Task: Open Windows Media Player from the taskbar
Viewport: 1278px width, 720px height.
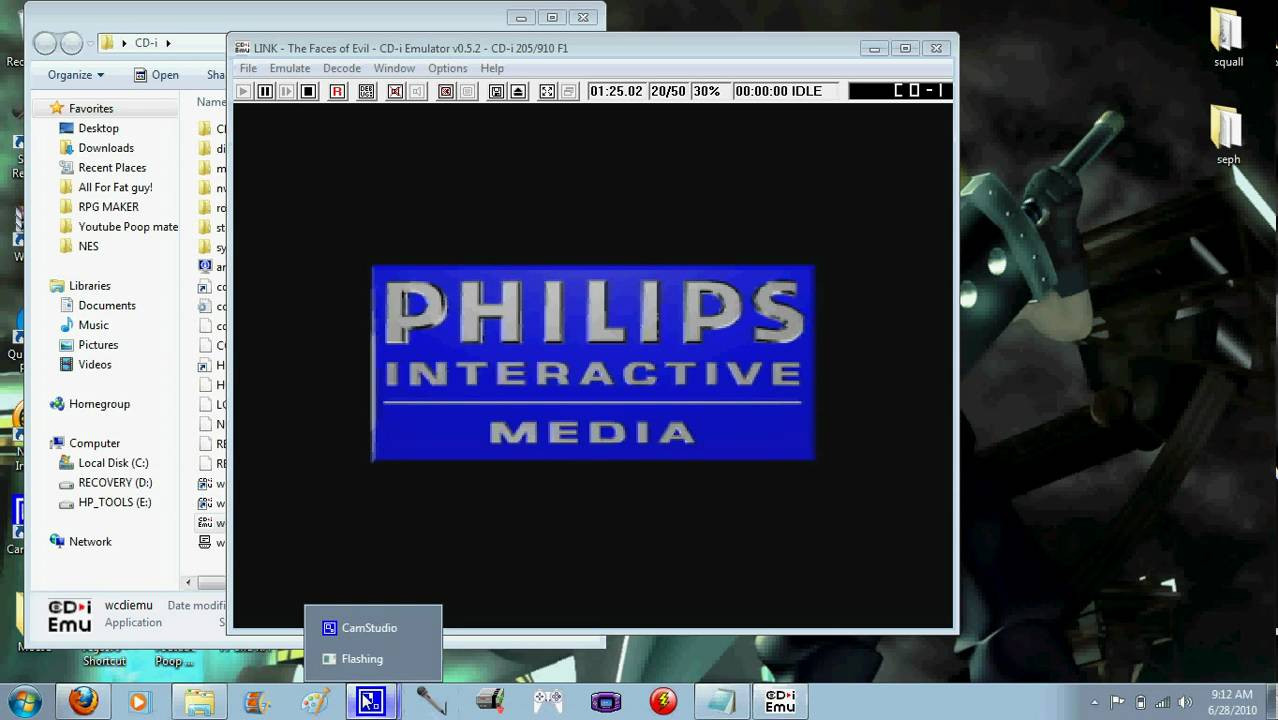Action: [138, 702]
